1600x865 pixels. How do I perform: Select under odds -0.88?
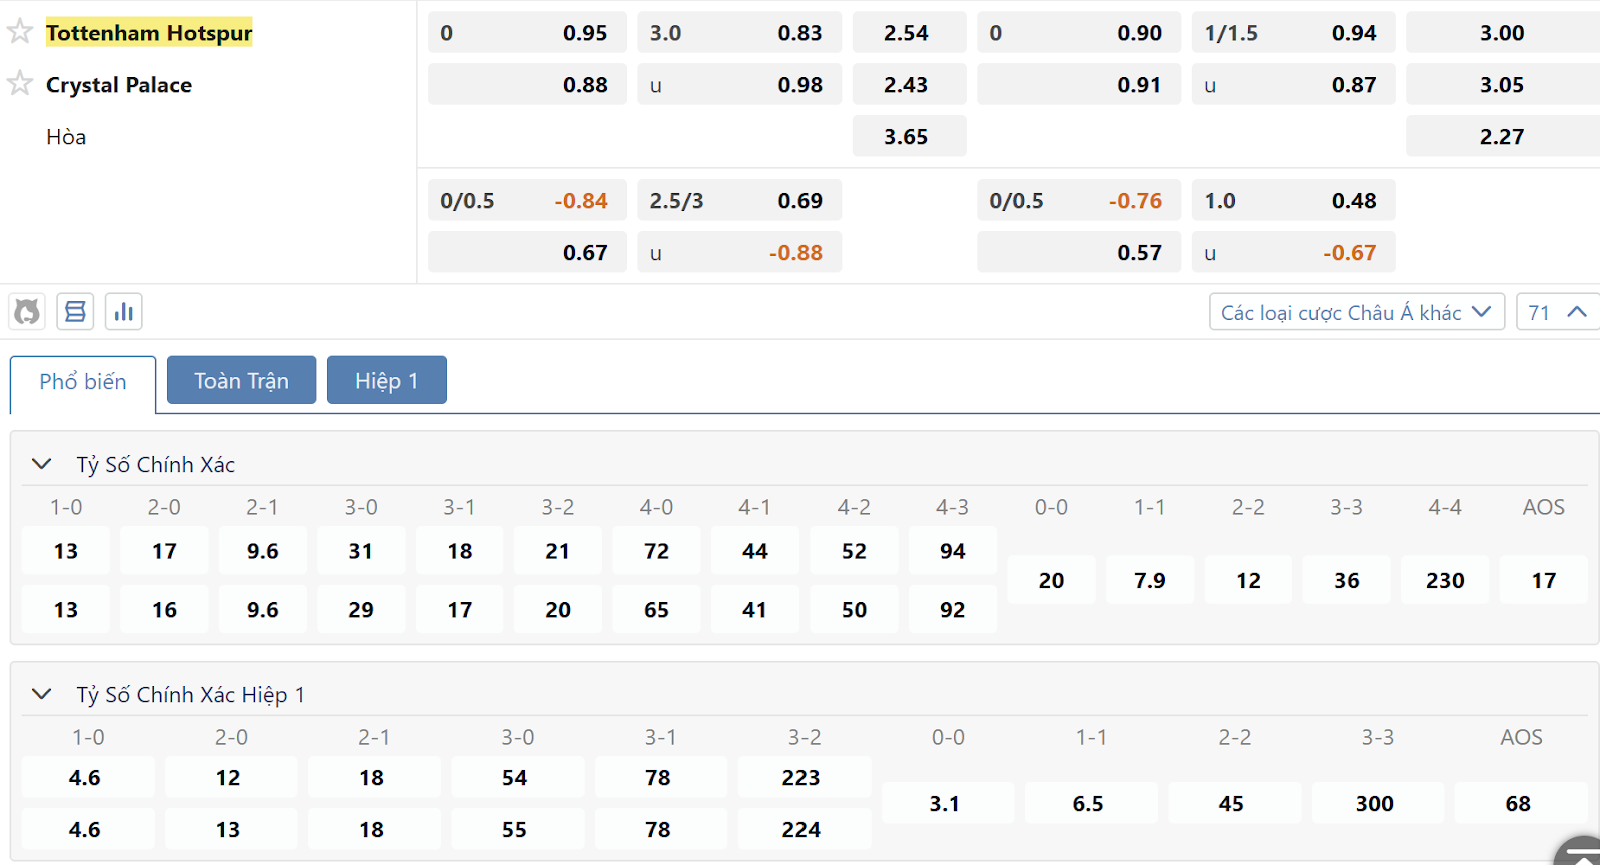pyautogui.click(x=739, y=253)
